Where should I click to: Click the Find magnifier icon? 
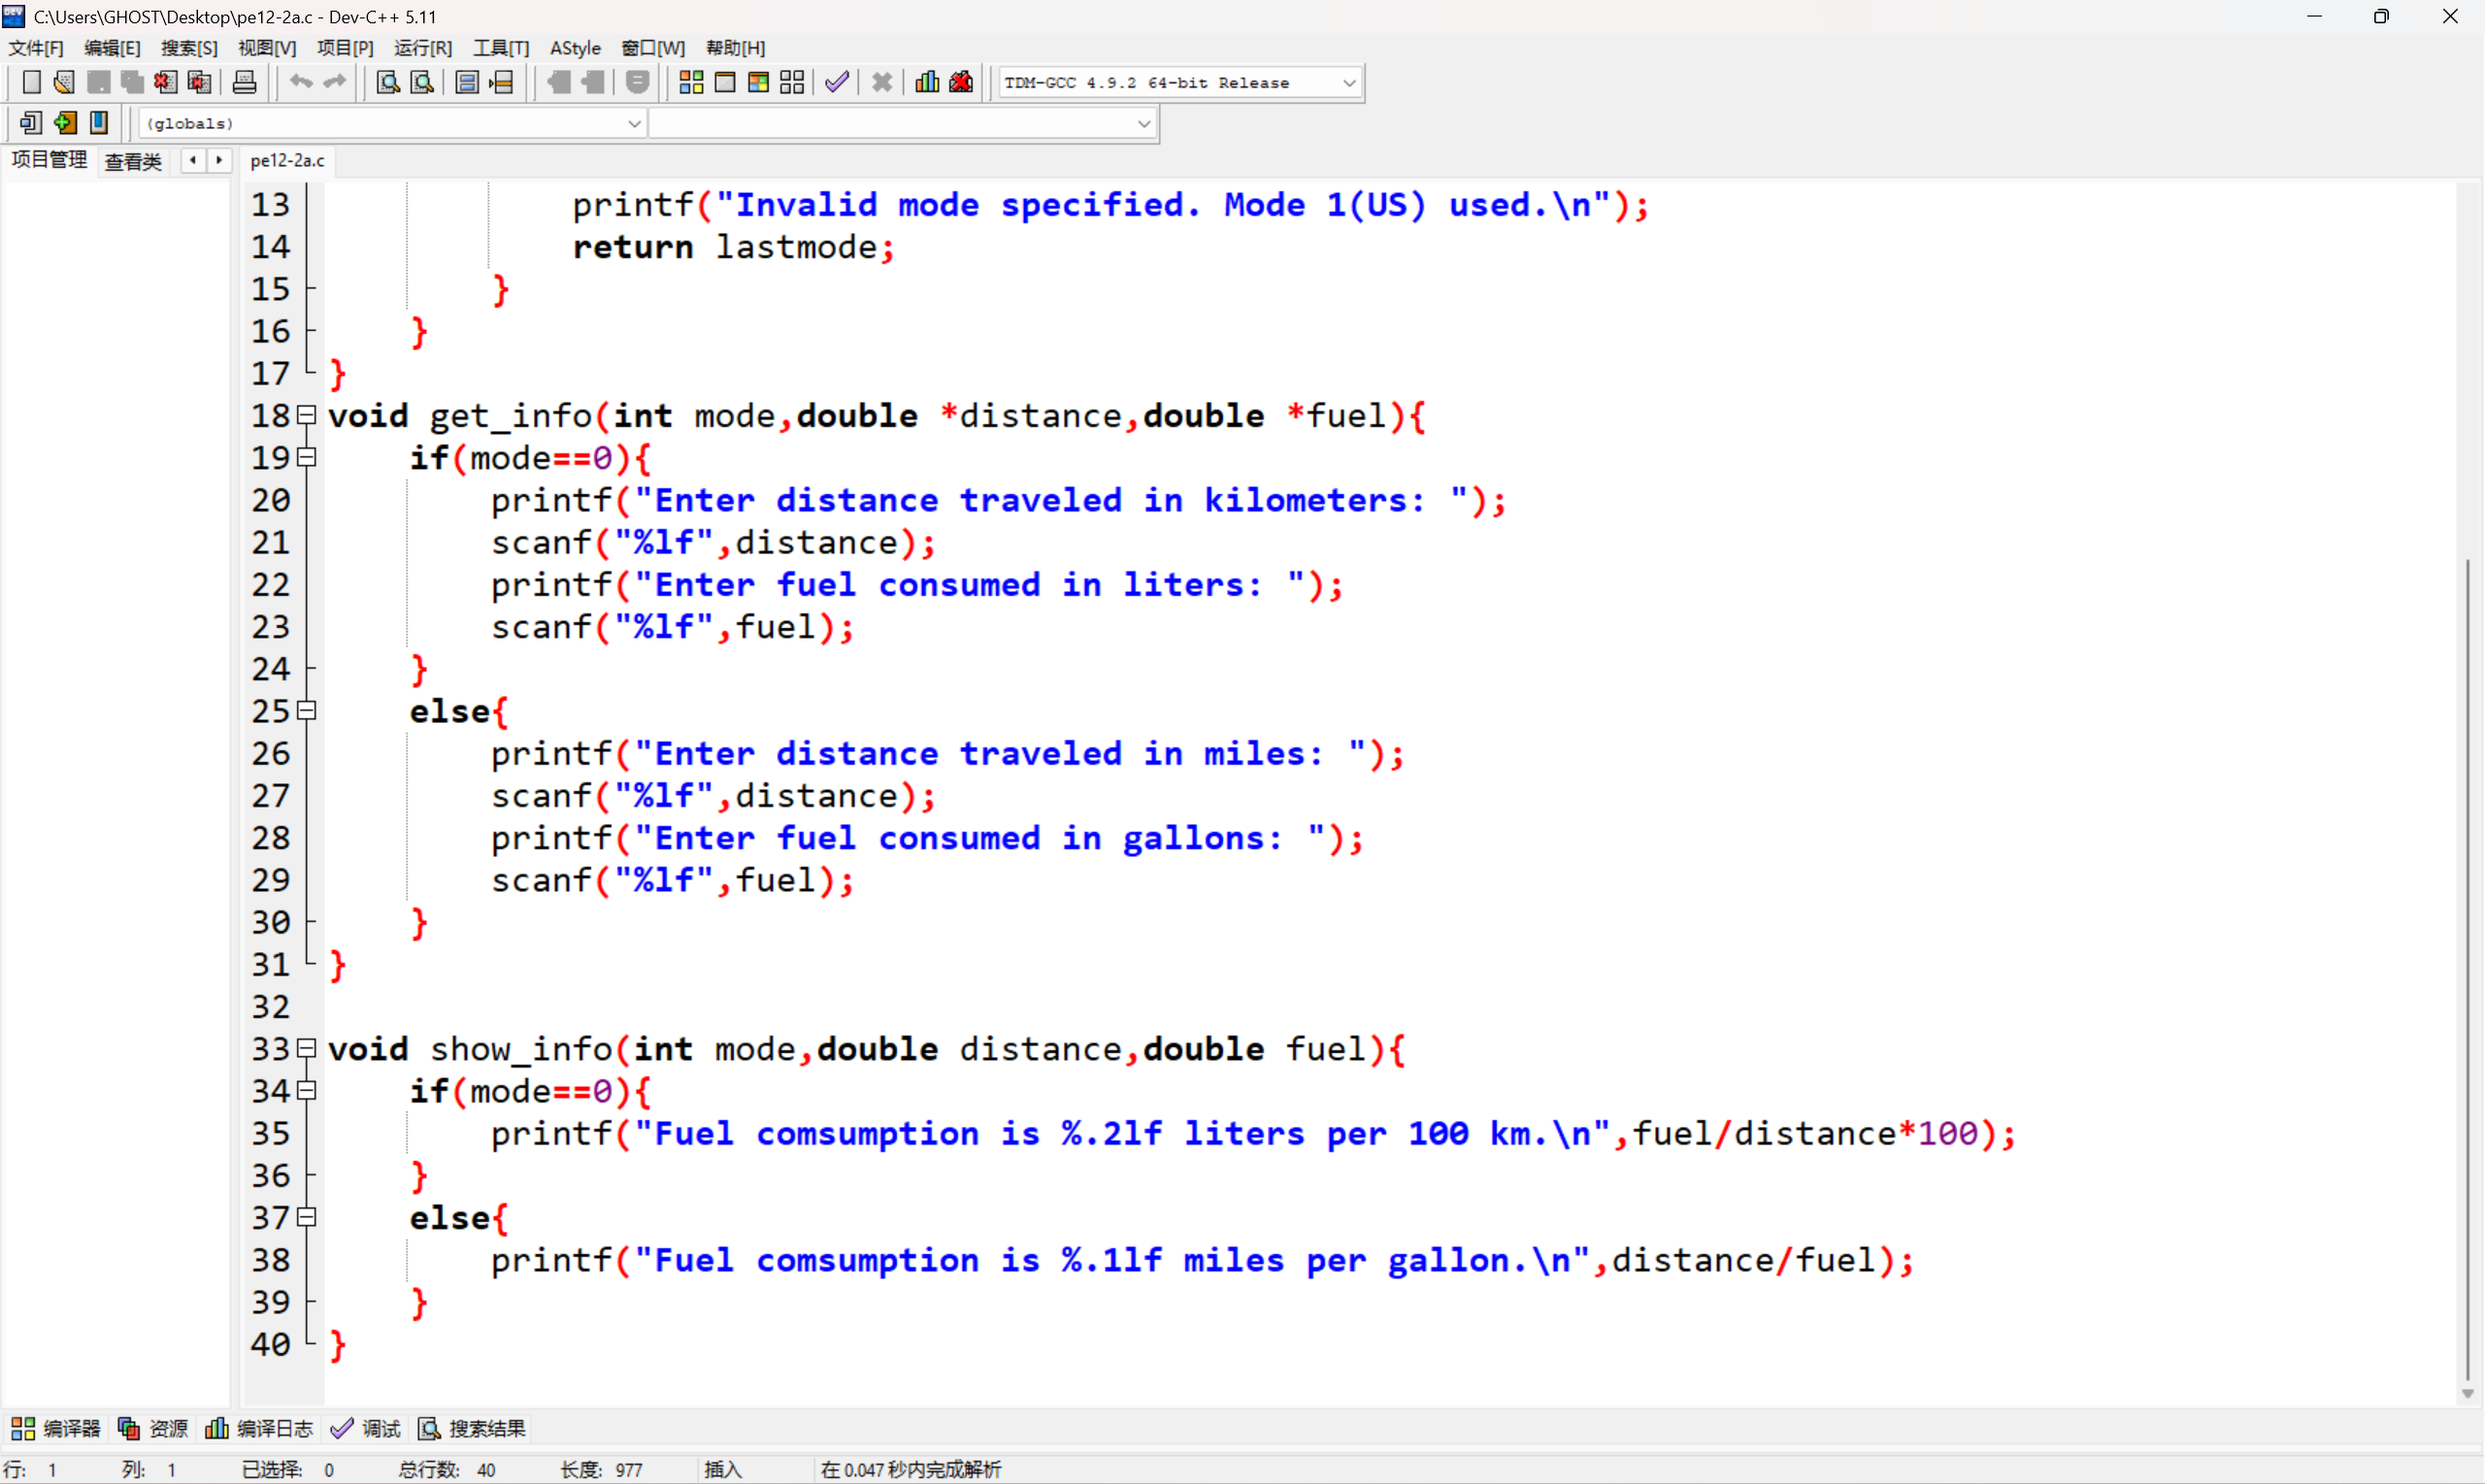(388, 82)
